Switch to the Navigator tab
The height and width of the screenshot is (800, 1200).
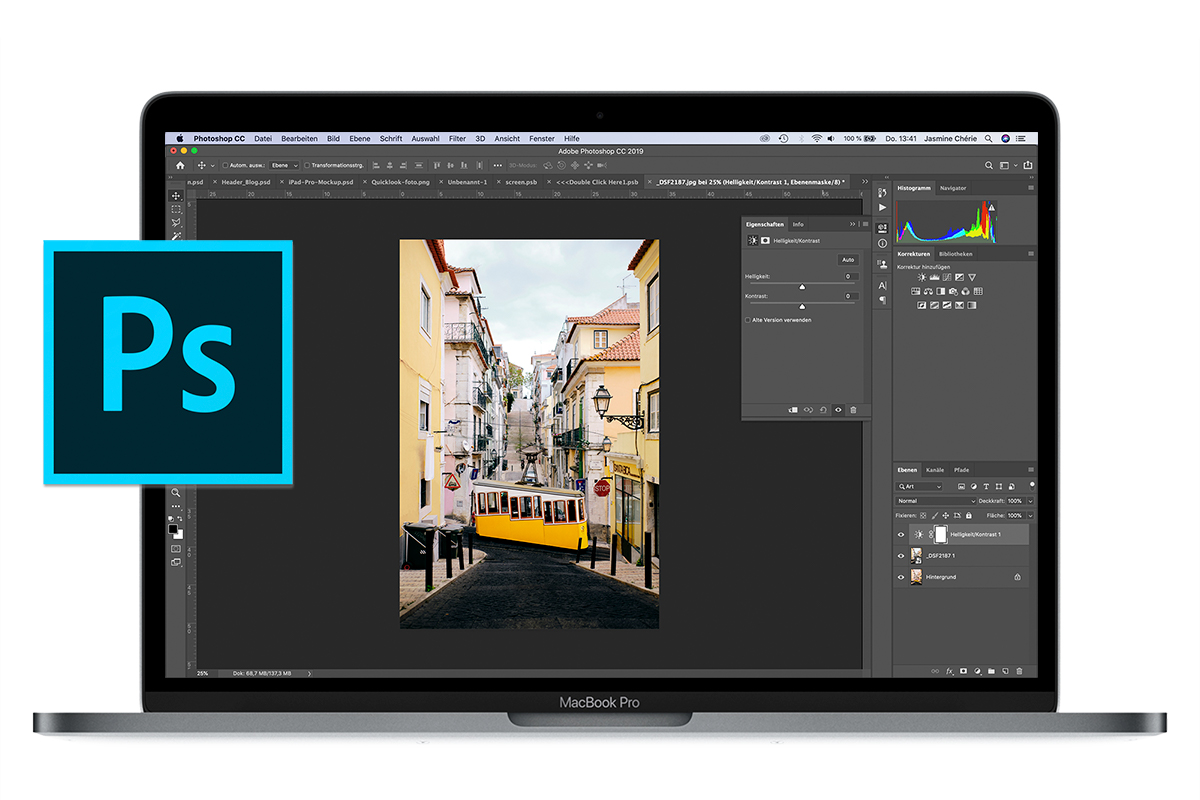click(953, 188)
